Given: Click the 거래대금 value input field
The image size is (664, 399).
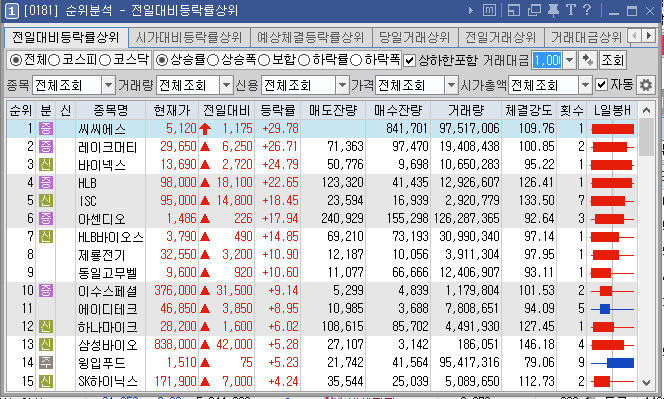Looking at the screenshot, I should [548, 61].
